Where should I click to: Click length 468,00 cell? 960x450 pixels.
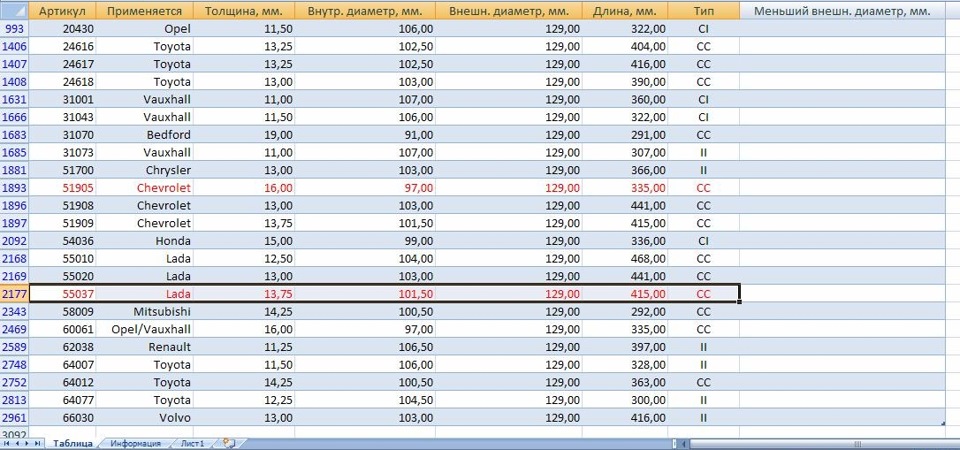pos(625,258)
